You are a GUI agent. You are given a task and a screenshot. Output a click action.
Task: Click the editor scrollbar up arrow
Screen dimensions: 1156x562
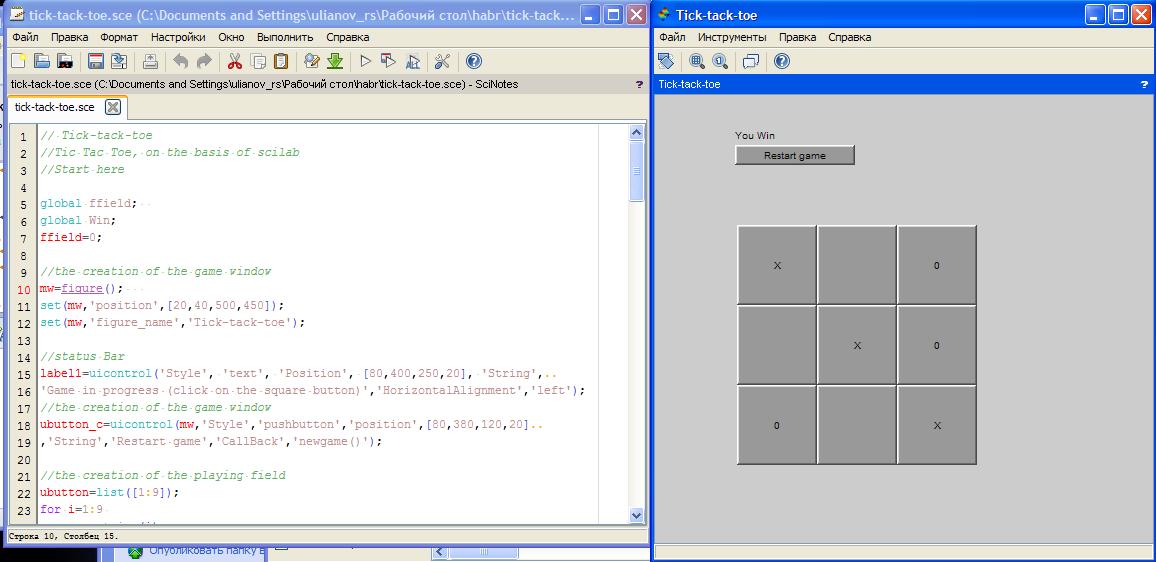coord(637,133)
